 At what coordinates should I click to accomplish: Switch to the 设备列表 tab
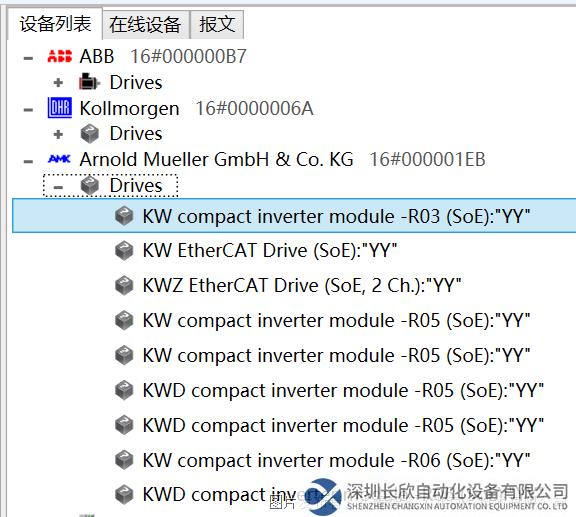pos(55,24)
